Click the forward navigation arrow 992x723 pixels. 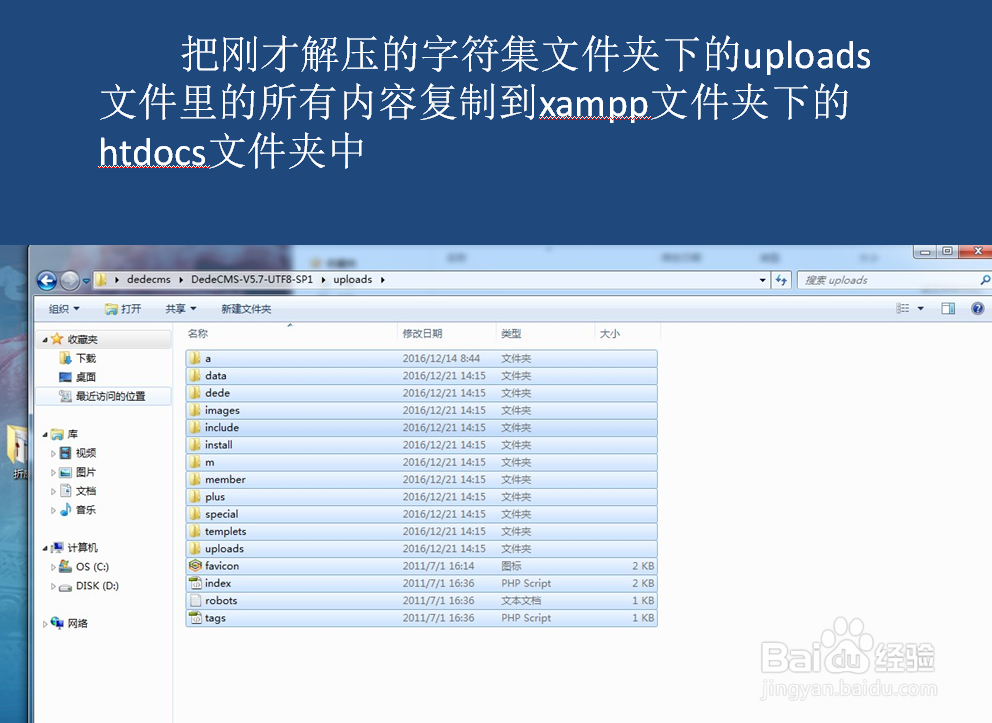[x=70, y=280]
